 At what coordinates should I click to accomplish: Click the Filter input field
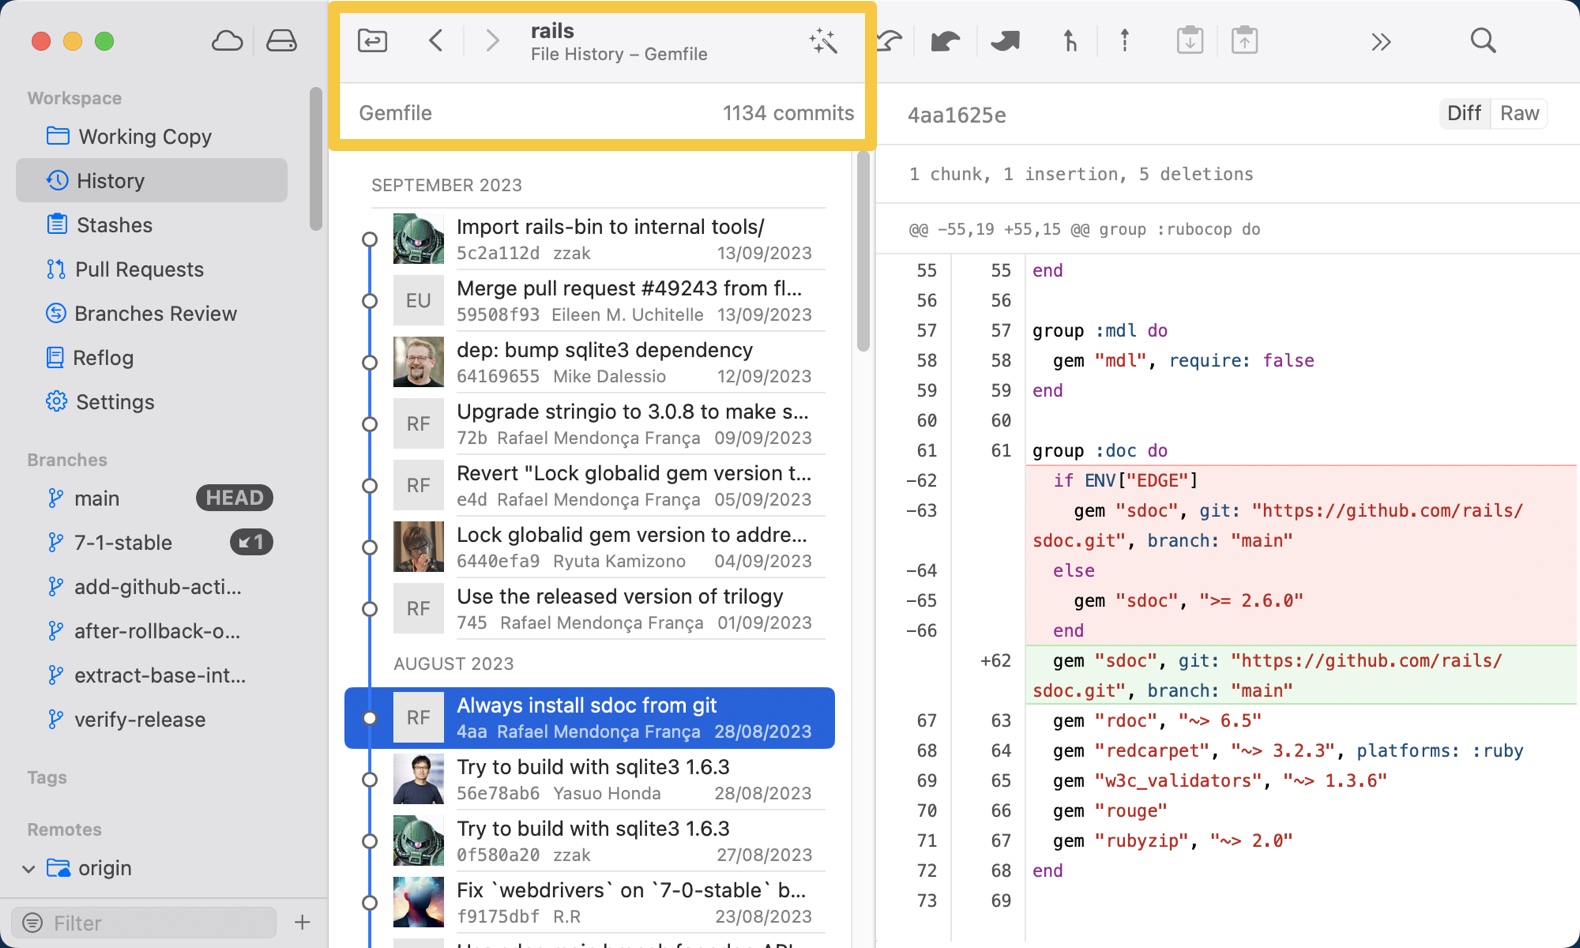coord(150,922)
